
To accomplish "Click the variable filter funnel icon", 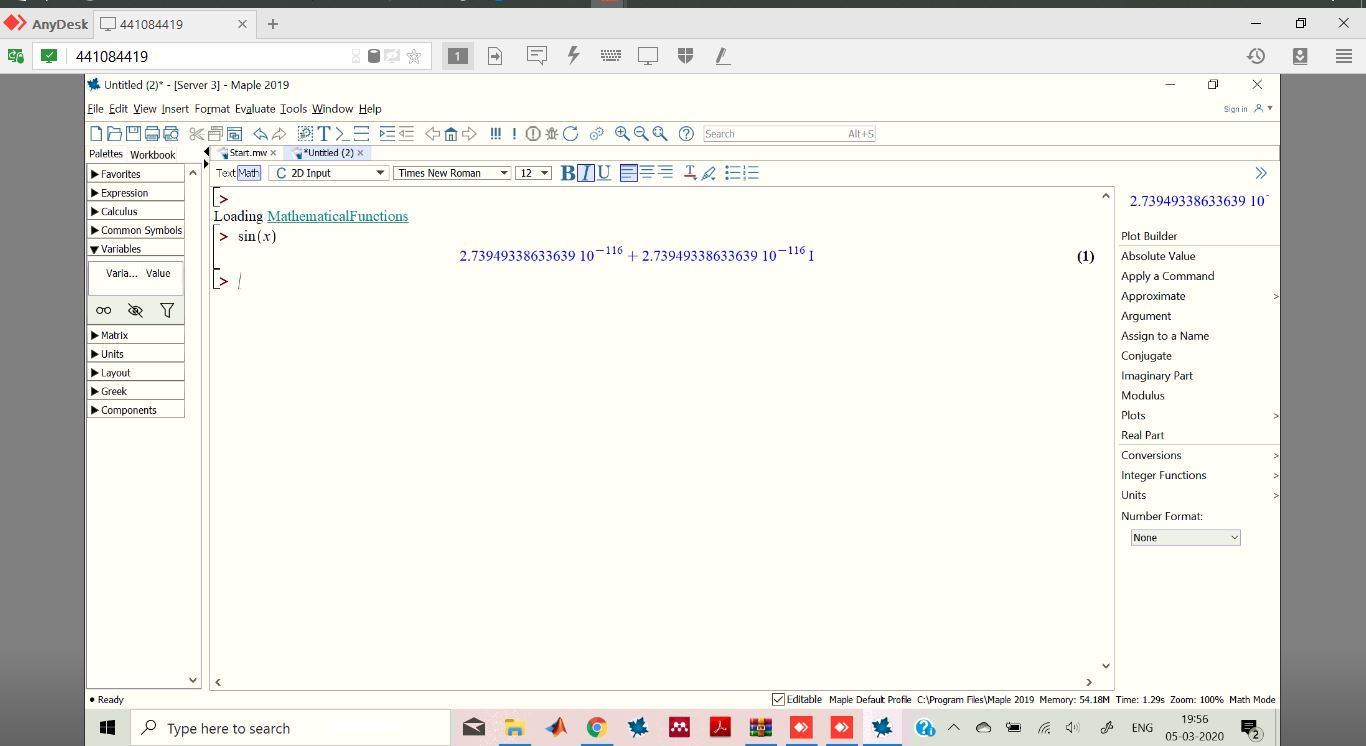I will (x=167, y=311).
